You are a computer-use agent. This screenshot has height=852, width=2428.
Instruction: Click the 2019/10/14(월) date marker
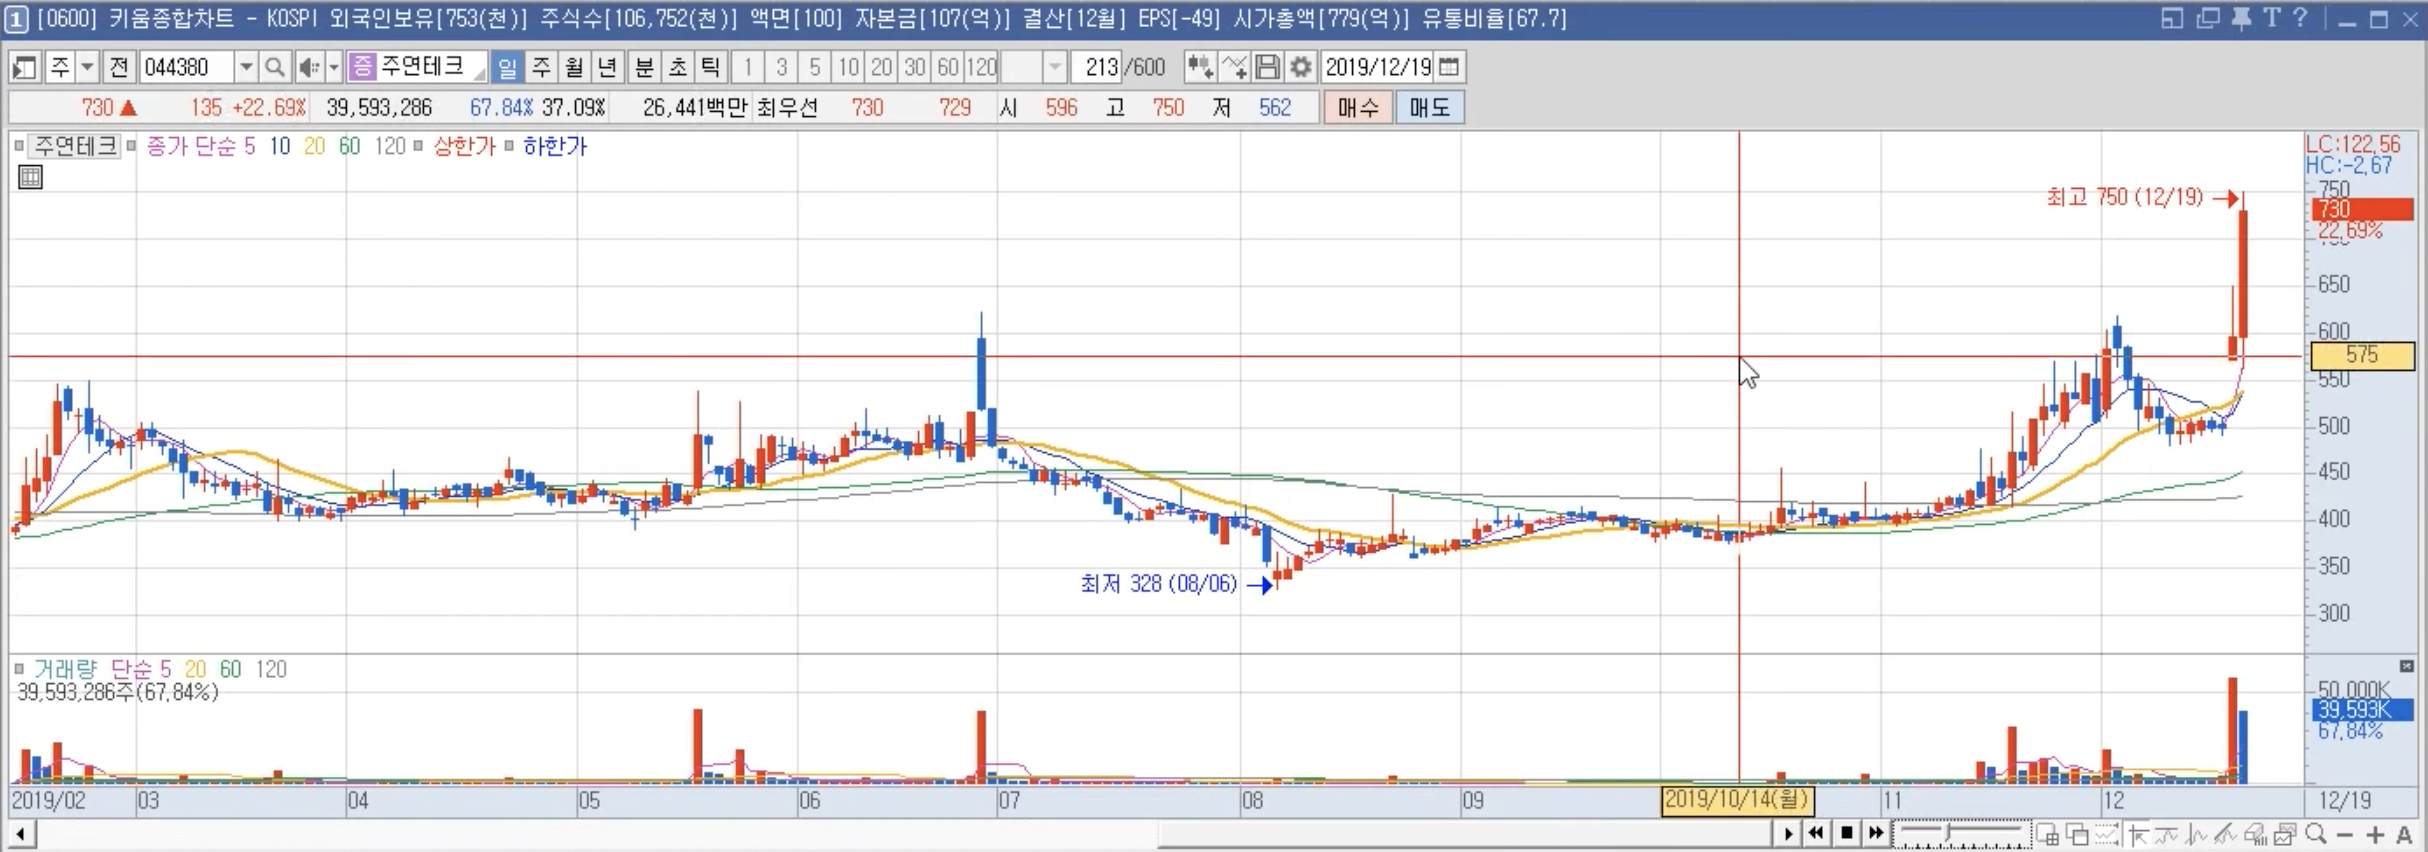pyautogui.click(x=1737, y=801)
